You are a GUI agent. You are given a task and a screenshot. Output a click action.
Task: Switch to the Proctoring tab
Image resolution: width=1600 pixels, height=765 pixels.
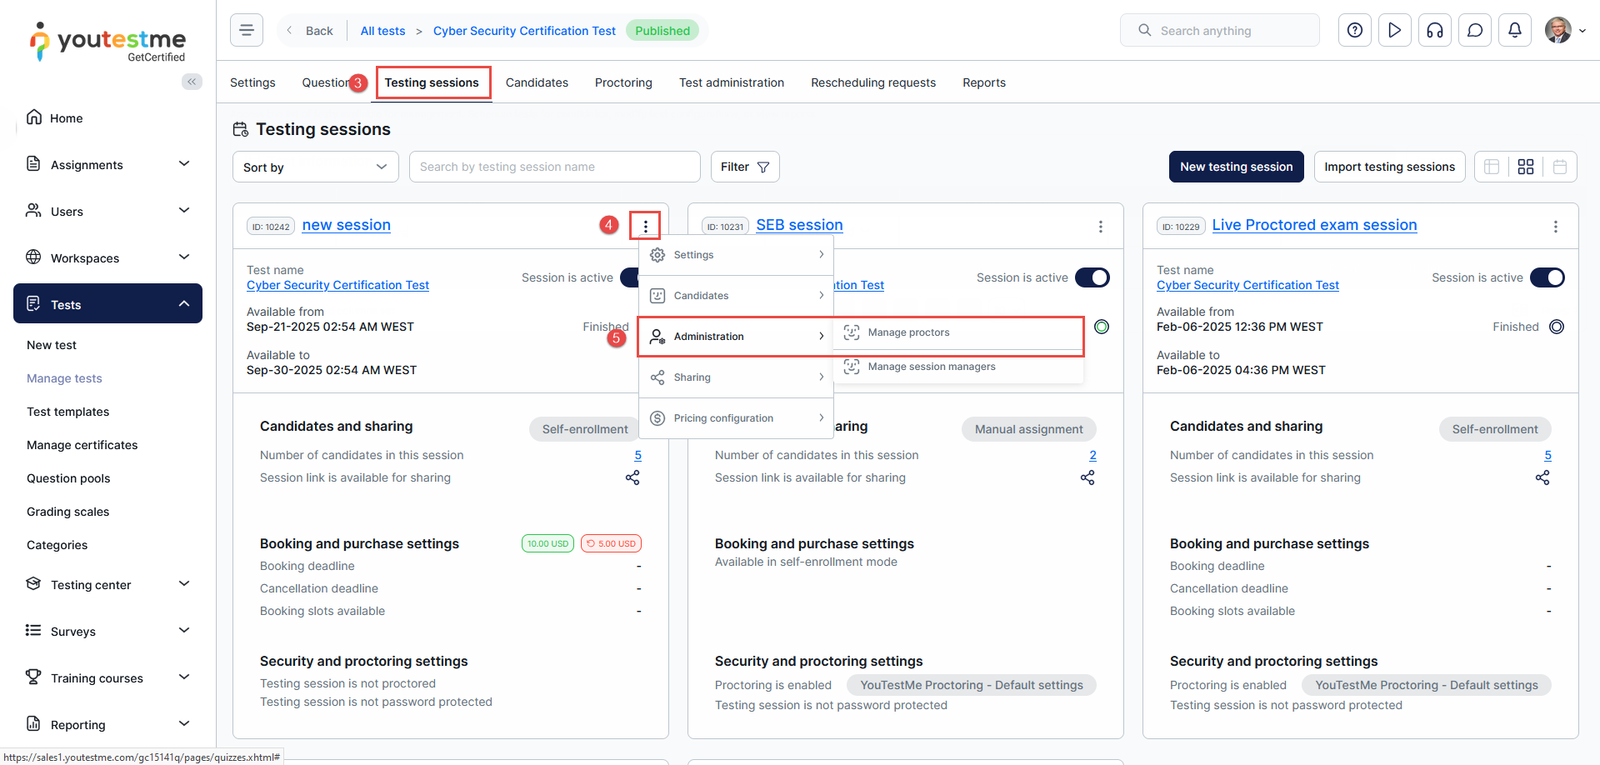pos(623,83)
